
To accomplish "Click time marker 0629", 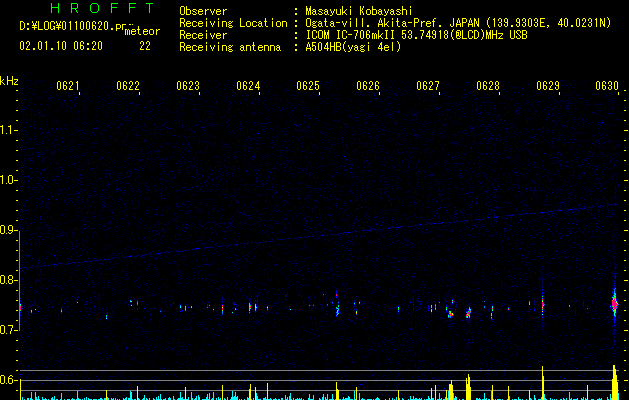I will pyautogui.click(x=548, y=86).
